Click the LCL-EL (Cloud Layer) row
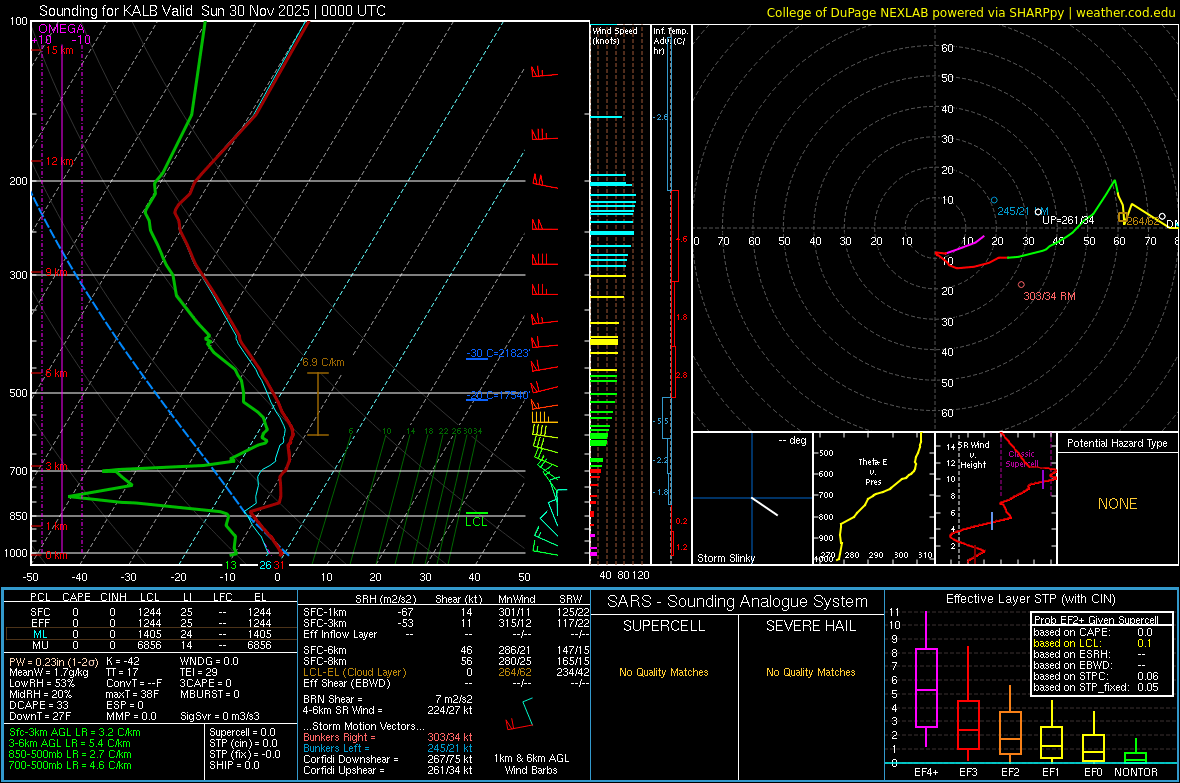This screenshot has width=1180, height=783. tap(446, 672)
